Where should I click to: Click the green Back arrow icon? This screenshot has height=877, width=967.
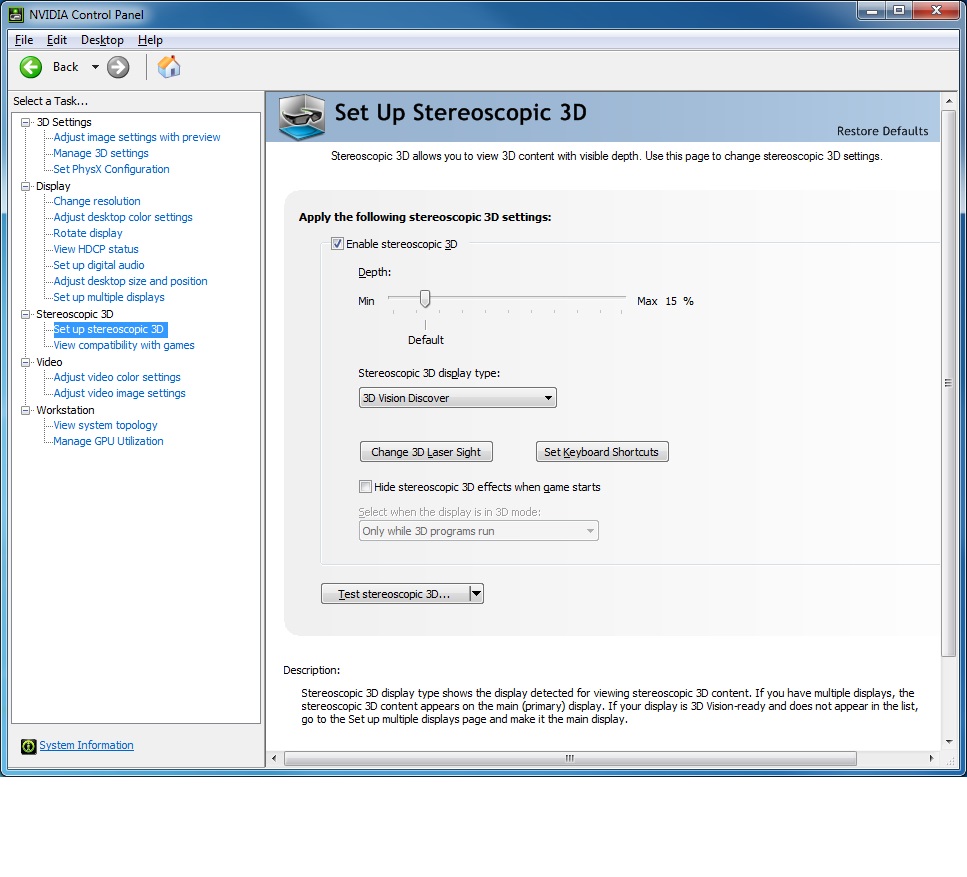[x=31, y=67]
